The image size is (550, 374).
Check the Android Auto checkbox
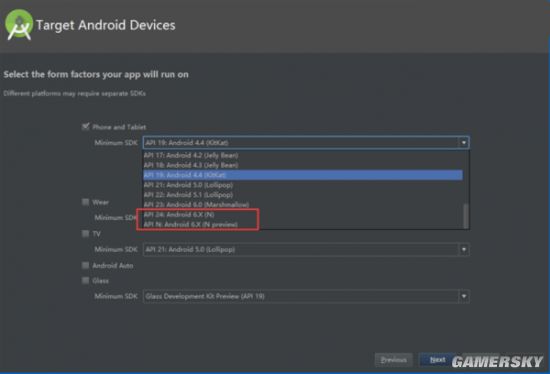tap(85, 265)
